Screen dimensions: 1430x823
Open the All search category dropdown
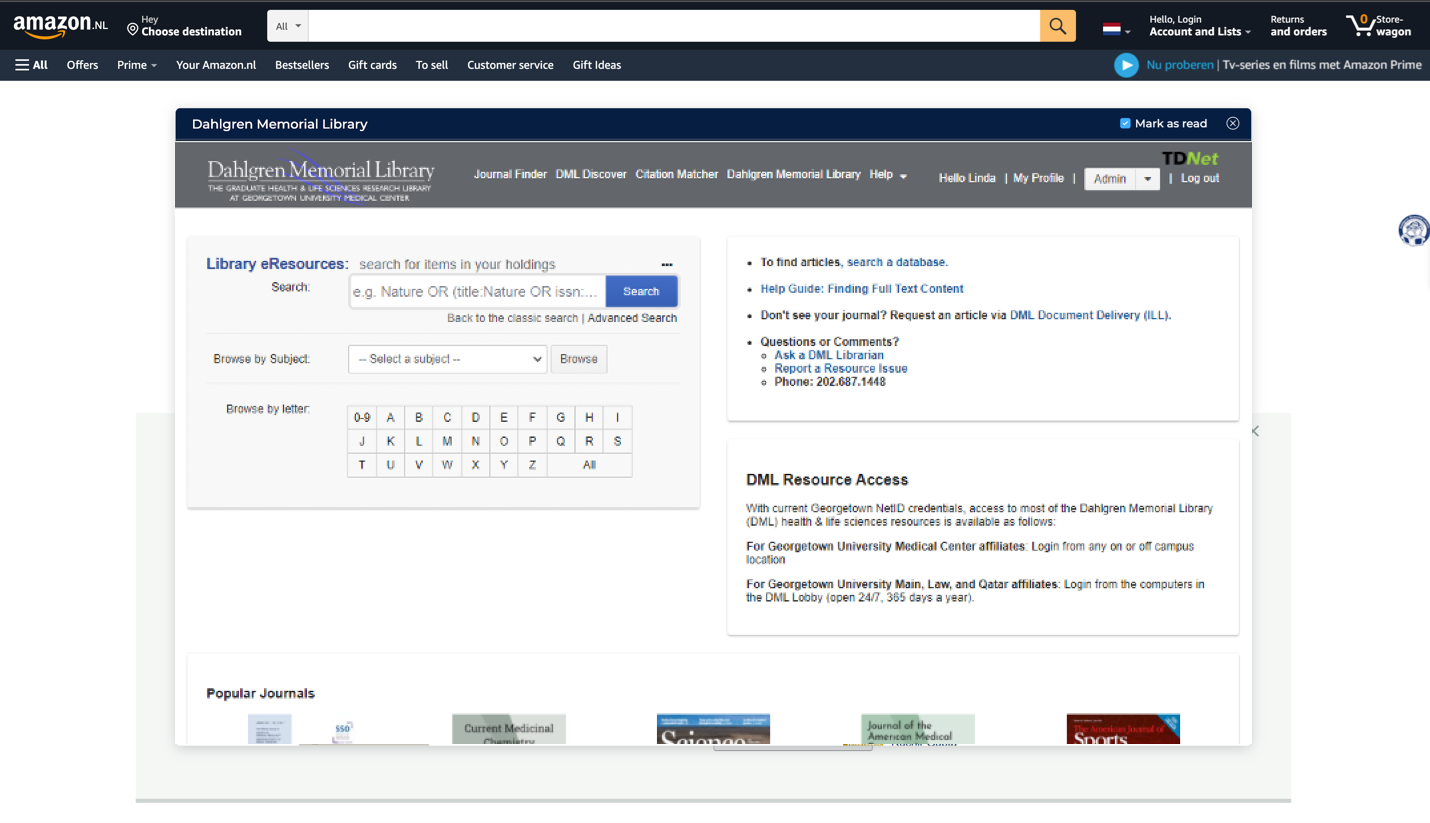pyautogui.click(x=288, y=26)
